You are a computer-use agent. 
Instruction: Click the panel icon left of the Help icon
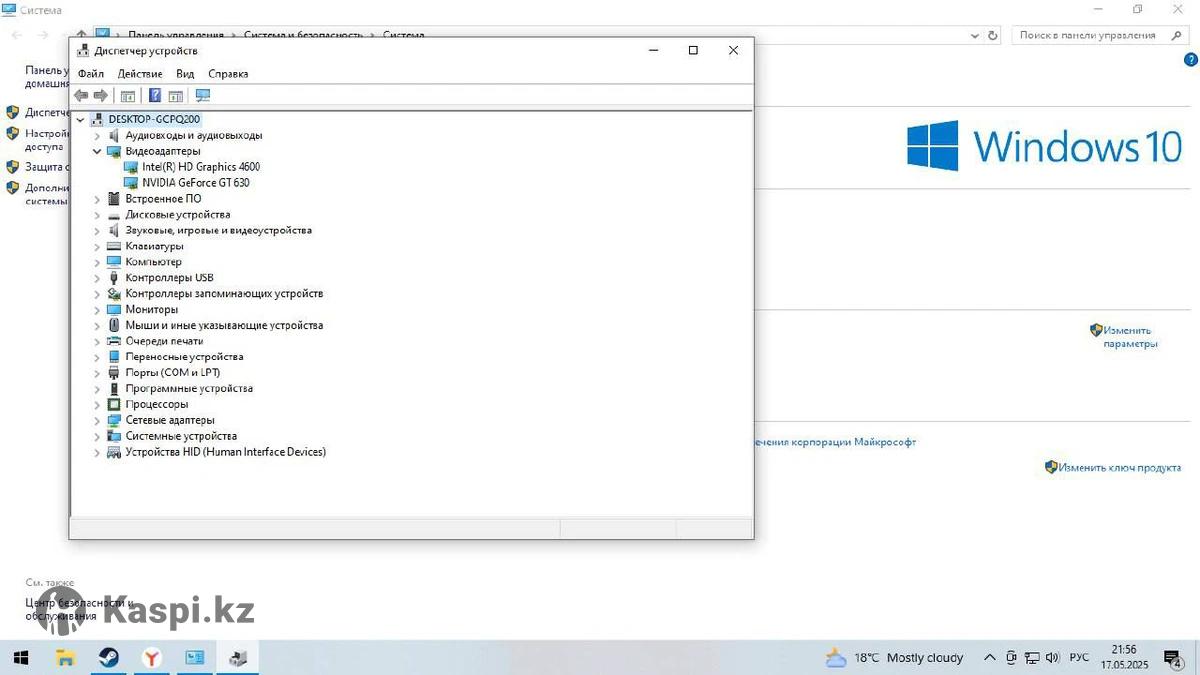128,96
